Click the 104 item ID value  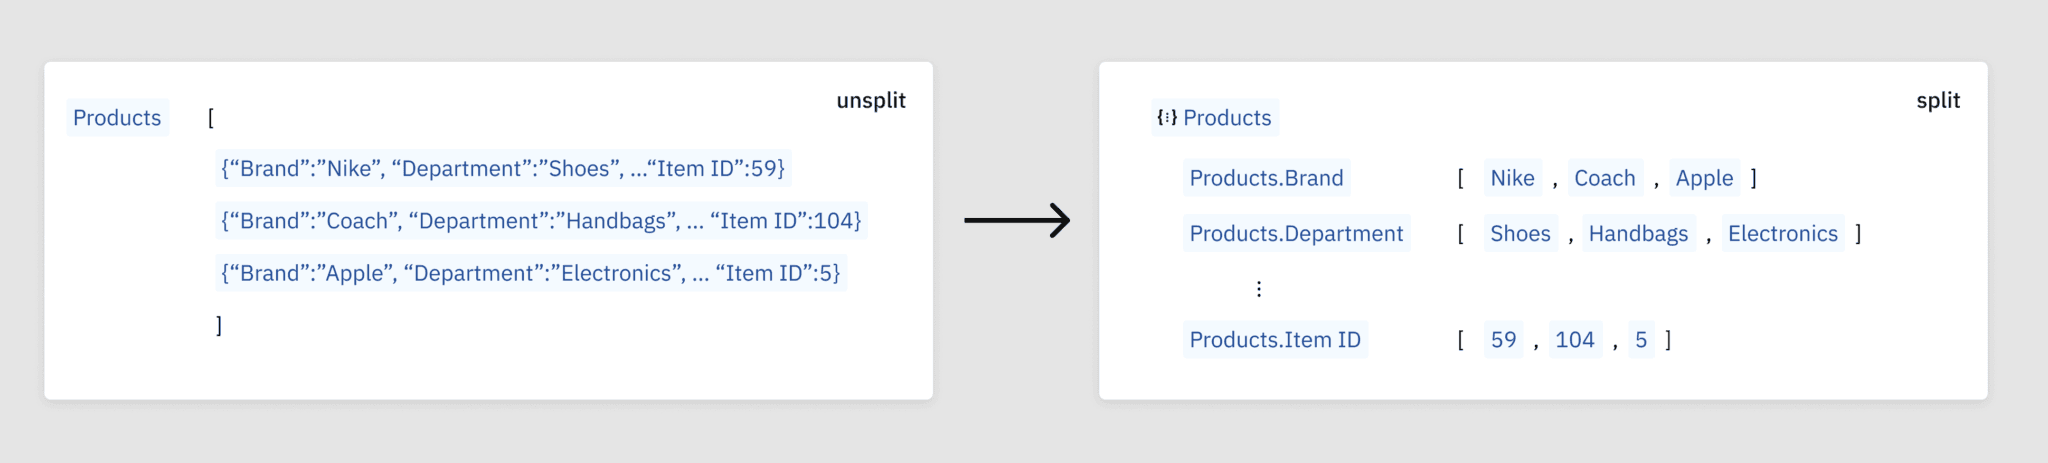click(1575, 340)
